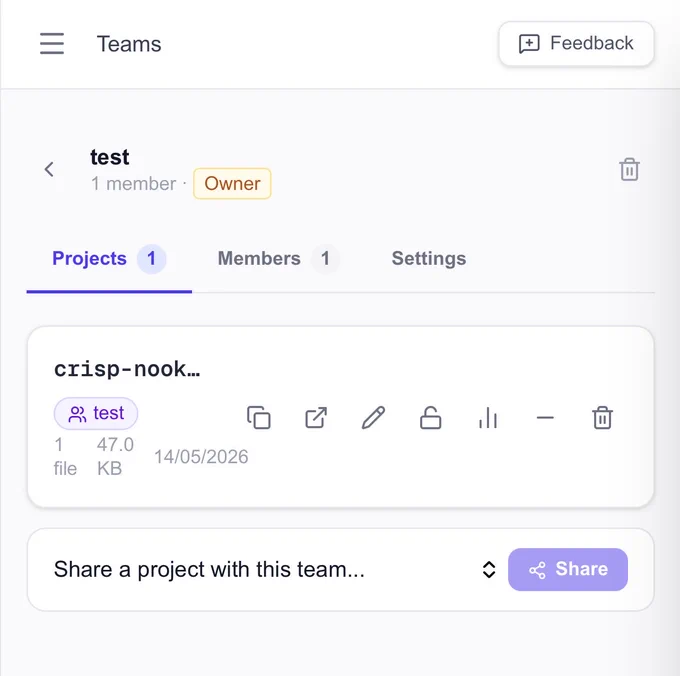Click the up-down chevron in project selector

tap(489, 570)
